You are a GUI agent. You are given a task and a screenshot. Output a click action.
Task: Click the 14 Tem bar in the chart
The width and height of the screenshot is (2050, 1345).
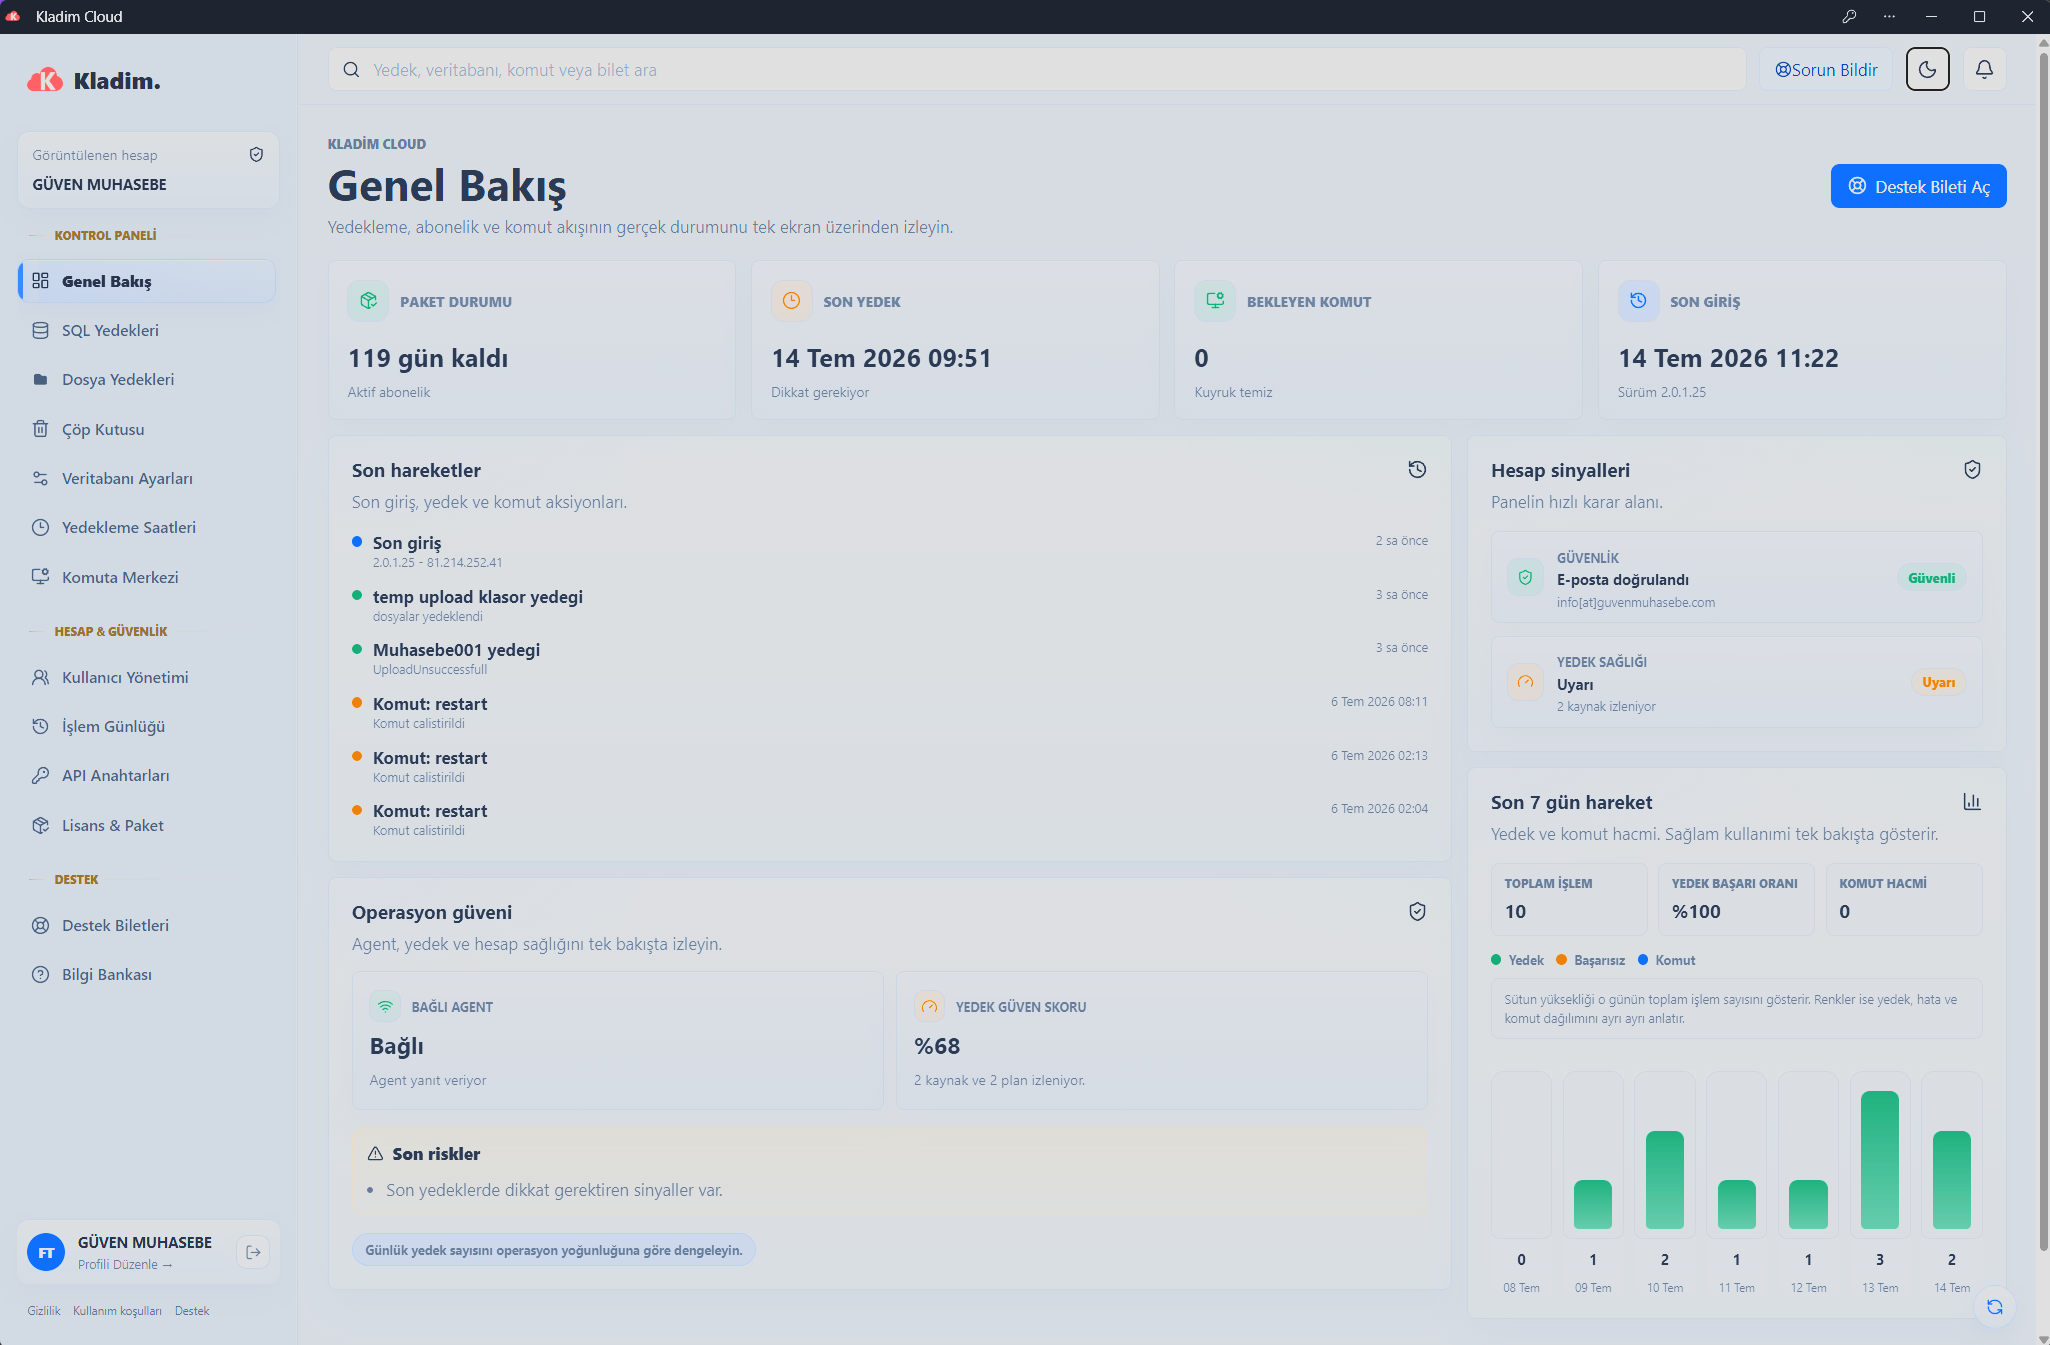click(x=1951, y=1180)
